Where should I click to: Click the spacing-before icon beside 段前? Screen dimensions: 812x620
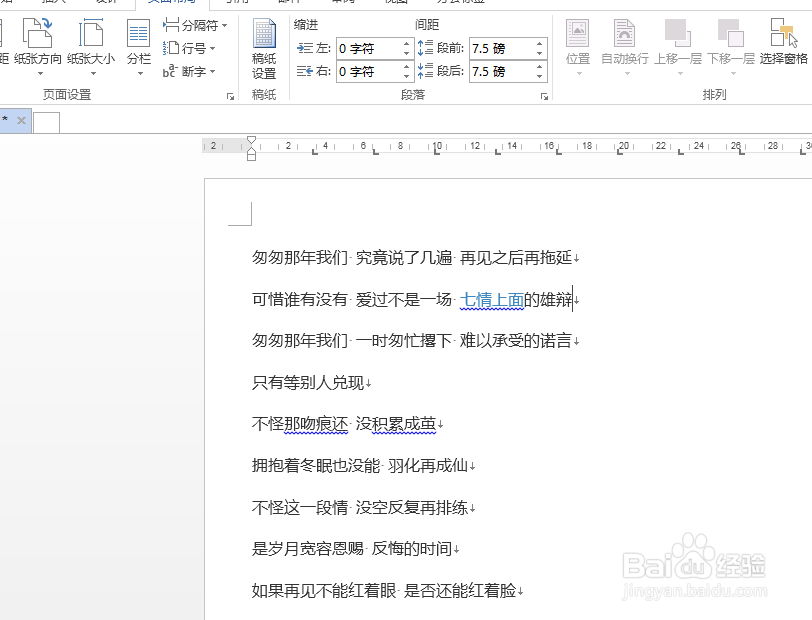coord(425,48)
